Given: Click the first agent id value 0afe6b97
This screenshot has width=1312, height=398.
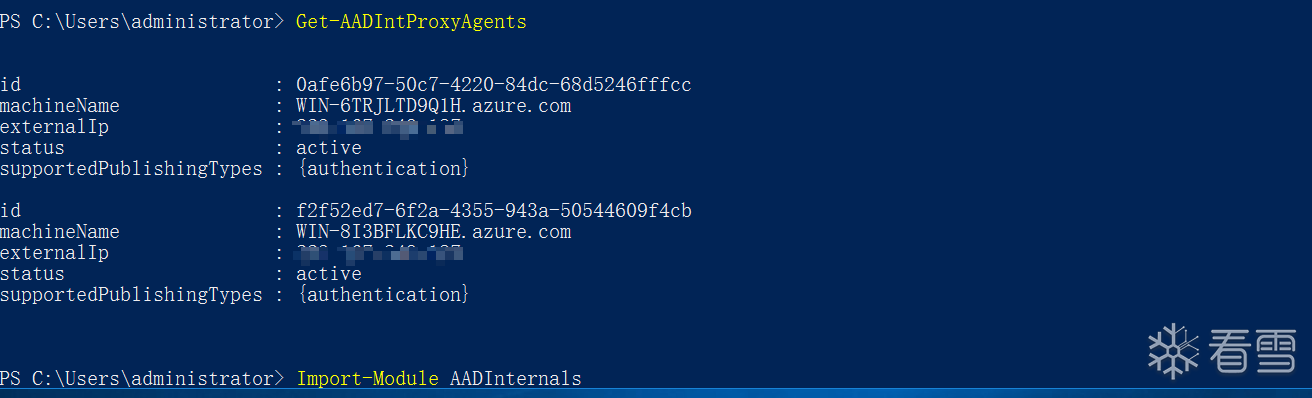Looking at the screenshot, I should [494, 84].
